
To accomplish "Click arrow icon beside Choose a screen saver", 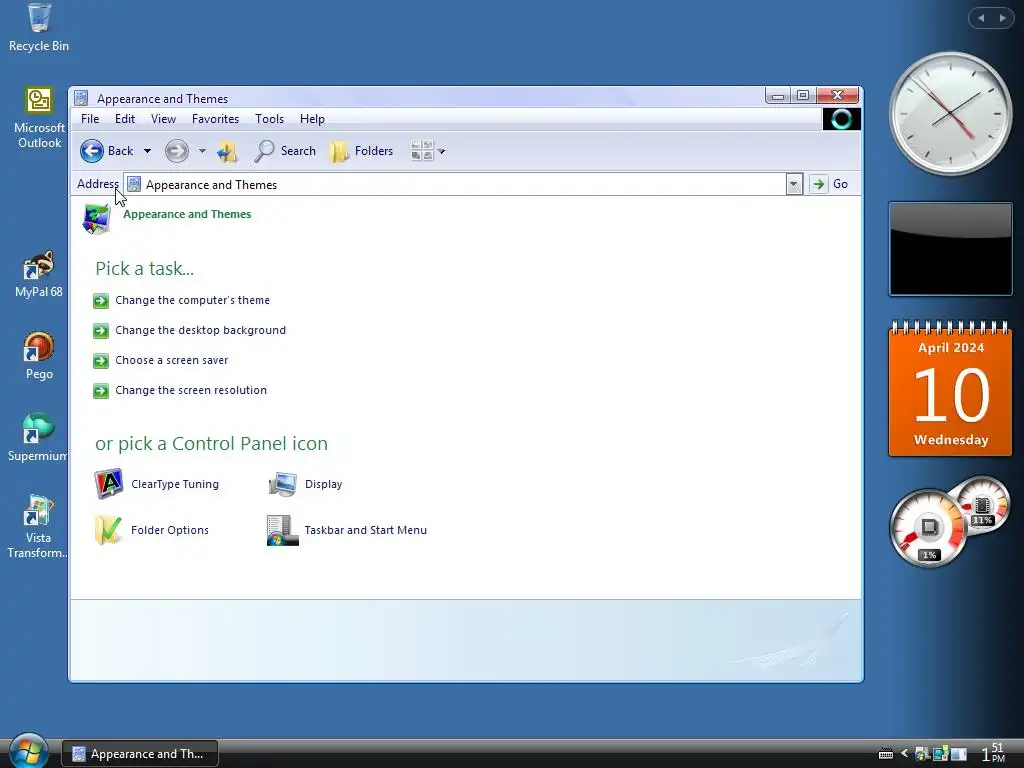I will 101,360.
